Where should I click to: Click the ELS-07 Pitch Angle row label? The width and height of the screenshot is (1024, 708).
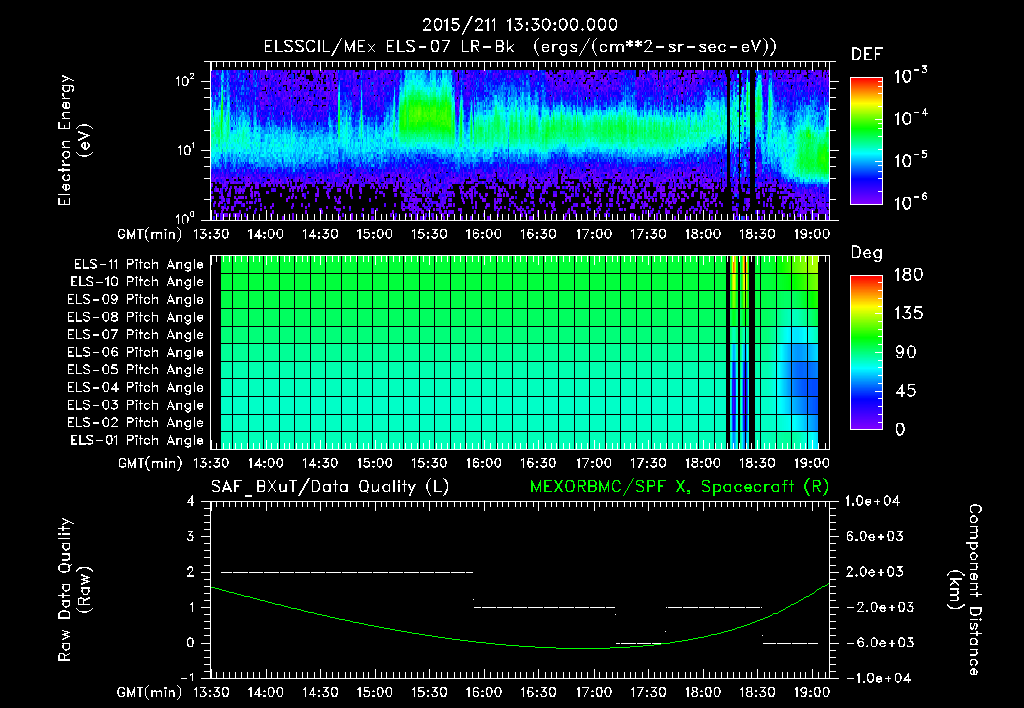pos(136,335)
